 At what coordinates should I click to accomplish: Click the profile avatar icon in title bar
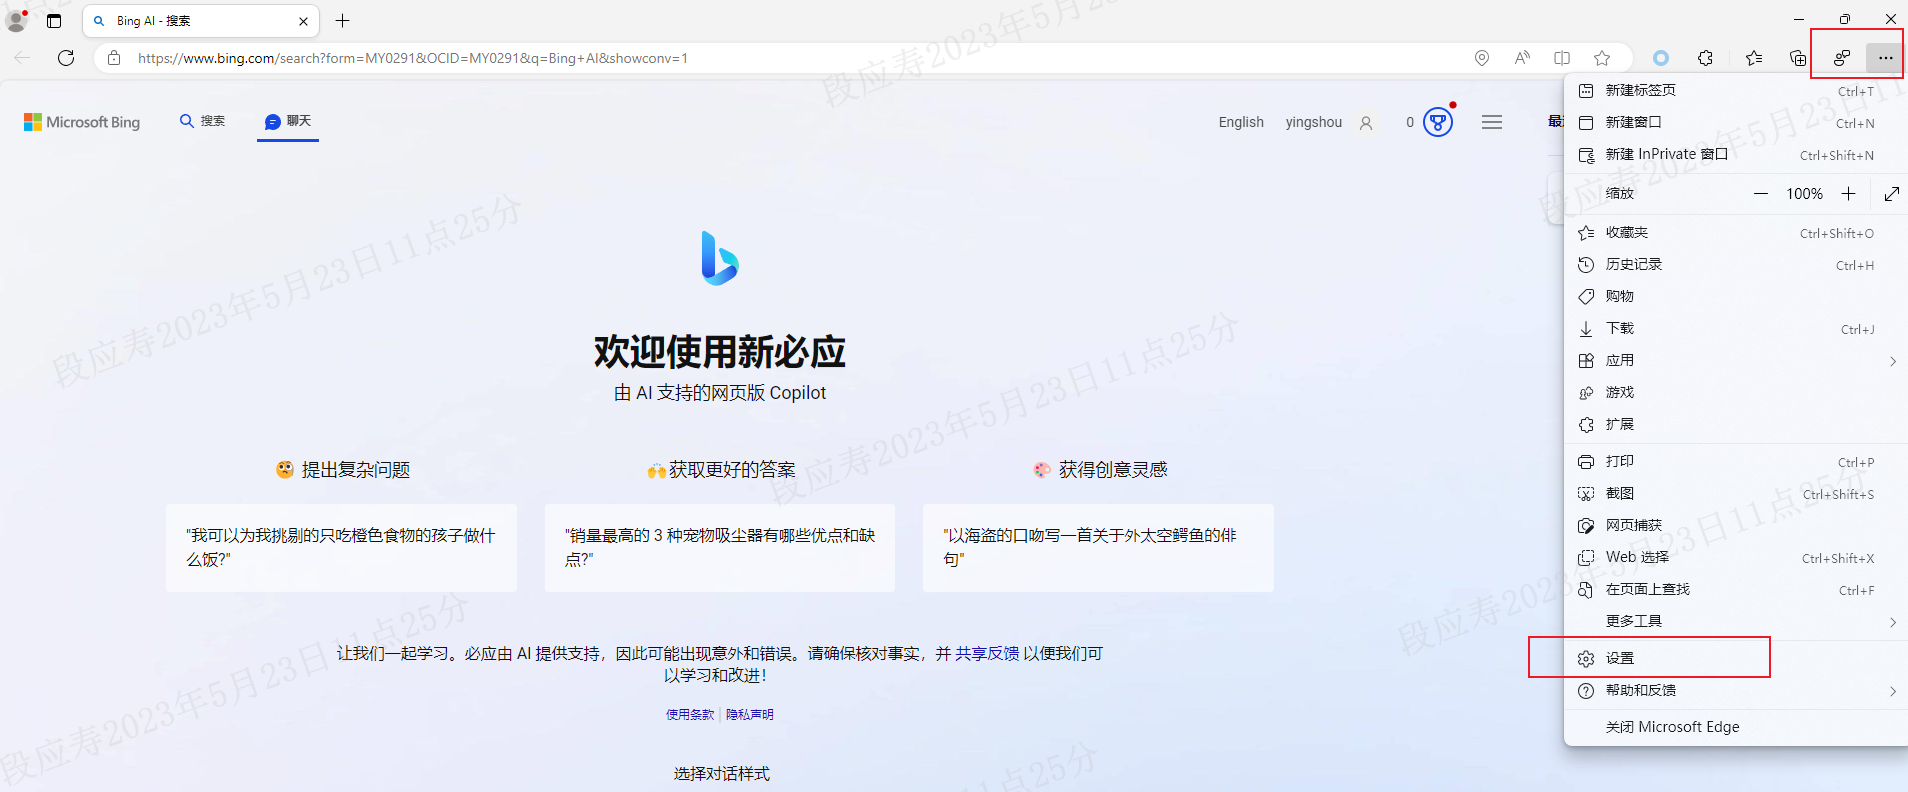[x=16, y=20]
